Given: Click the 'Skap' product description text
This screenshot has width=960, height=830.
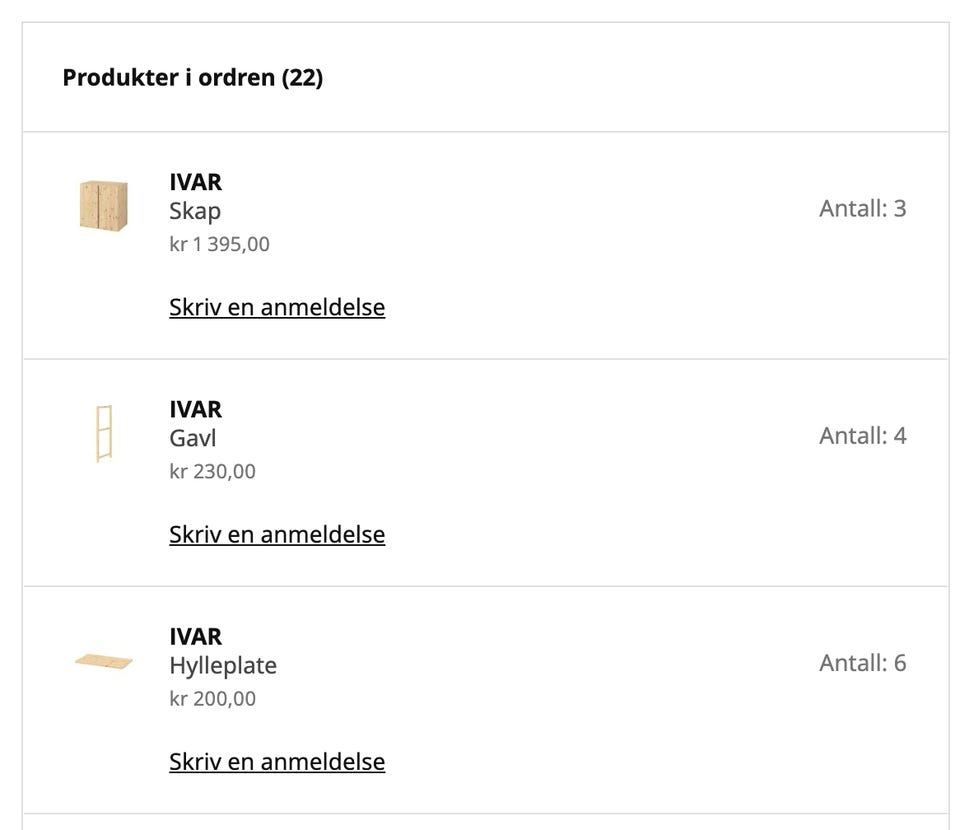Looking at the screenshot, I should tap(195, 211).
